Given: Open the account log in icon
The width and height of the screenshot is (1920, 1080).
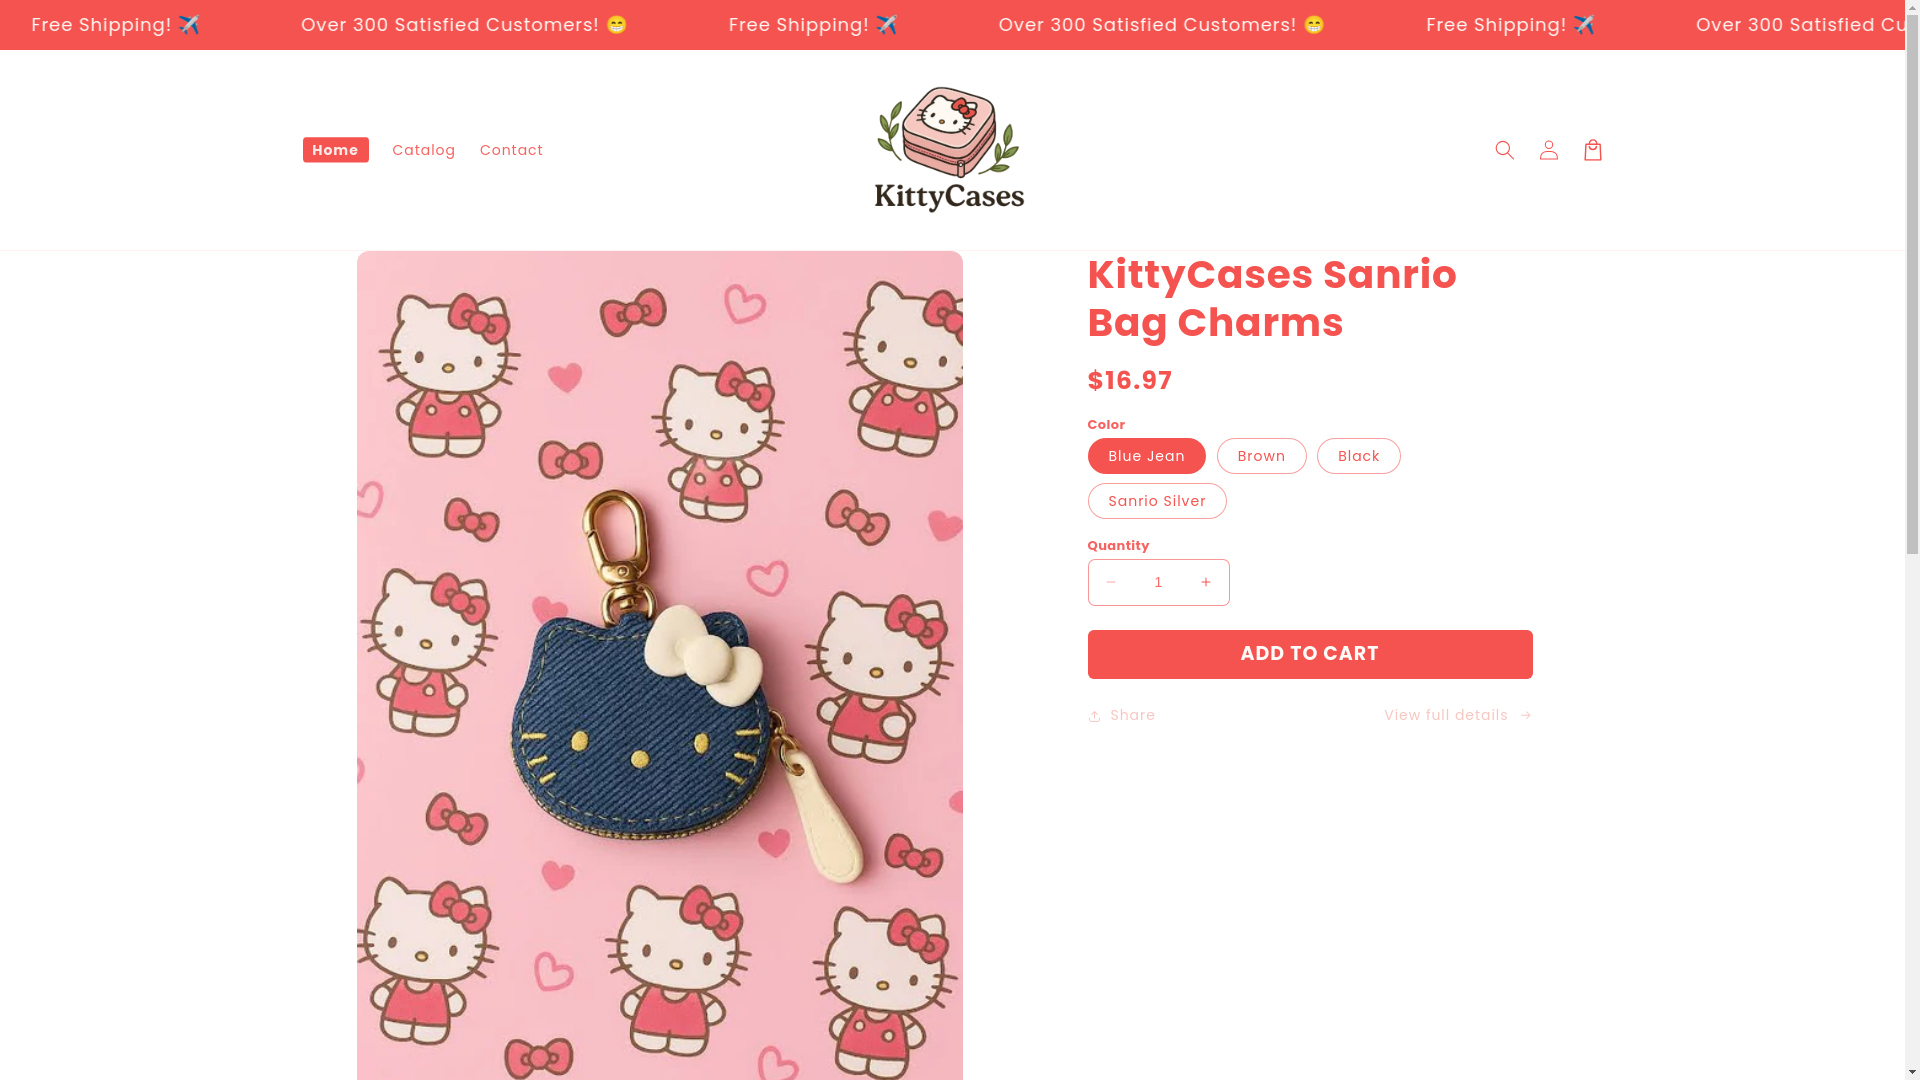Looking at the screenshot, I should pos(1548,150).
